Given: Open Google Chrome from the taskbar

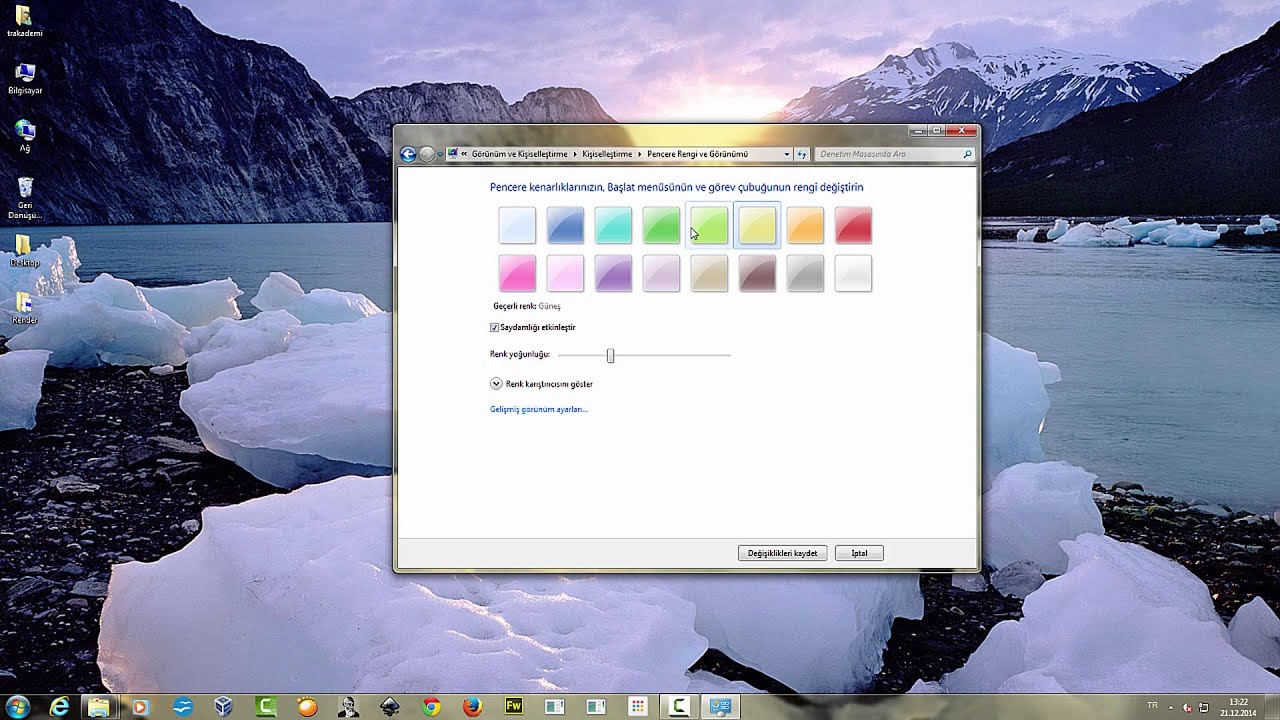Looking at the screenshot, I should (432, 705).
